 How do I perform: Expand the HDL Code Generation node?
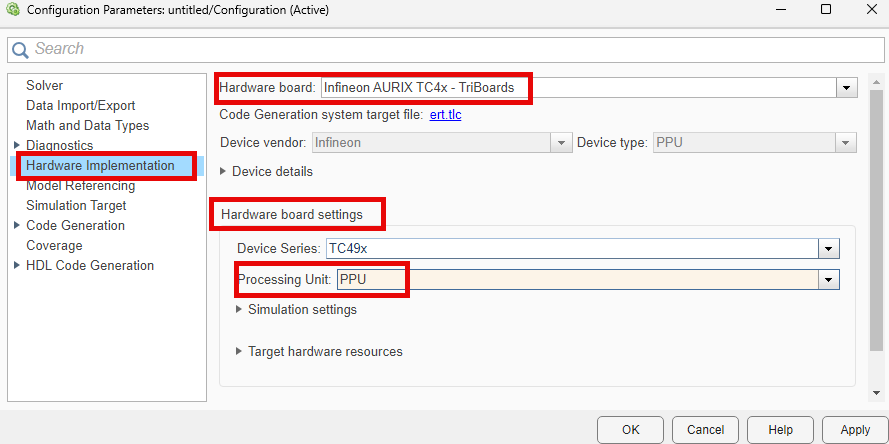[16, 266]
